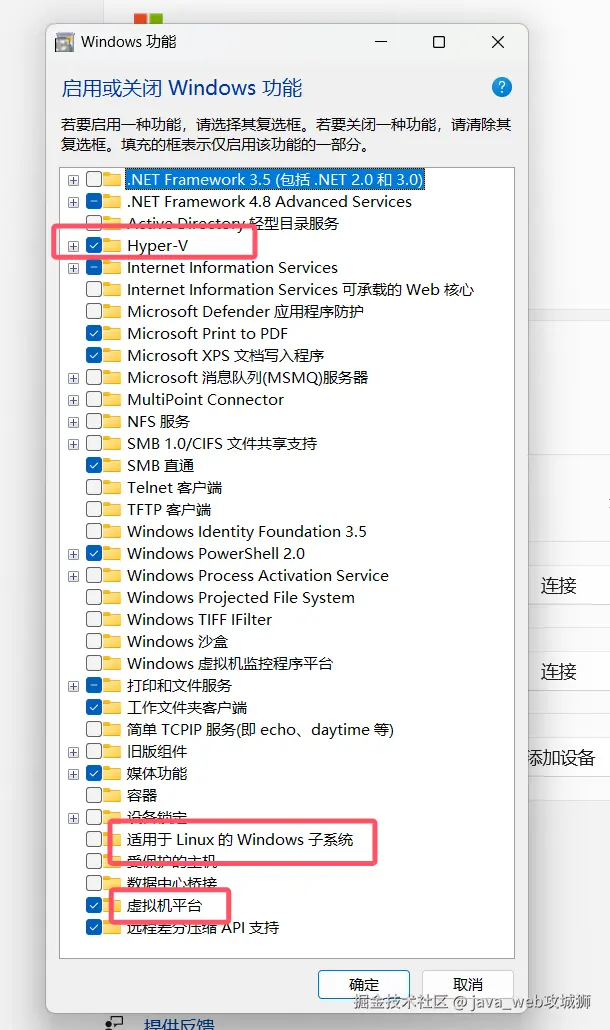
Task: Expand the Hyper-V tree node
Action: coord(74,246)
